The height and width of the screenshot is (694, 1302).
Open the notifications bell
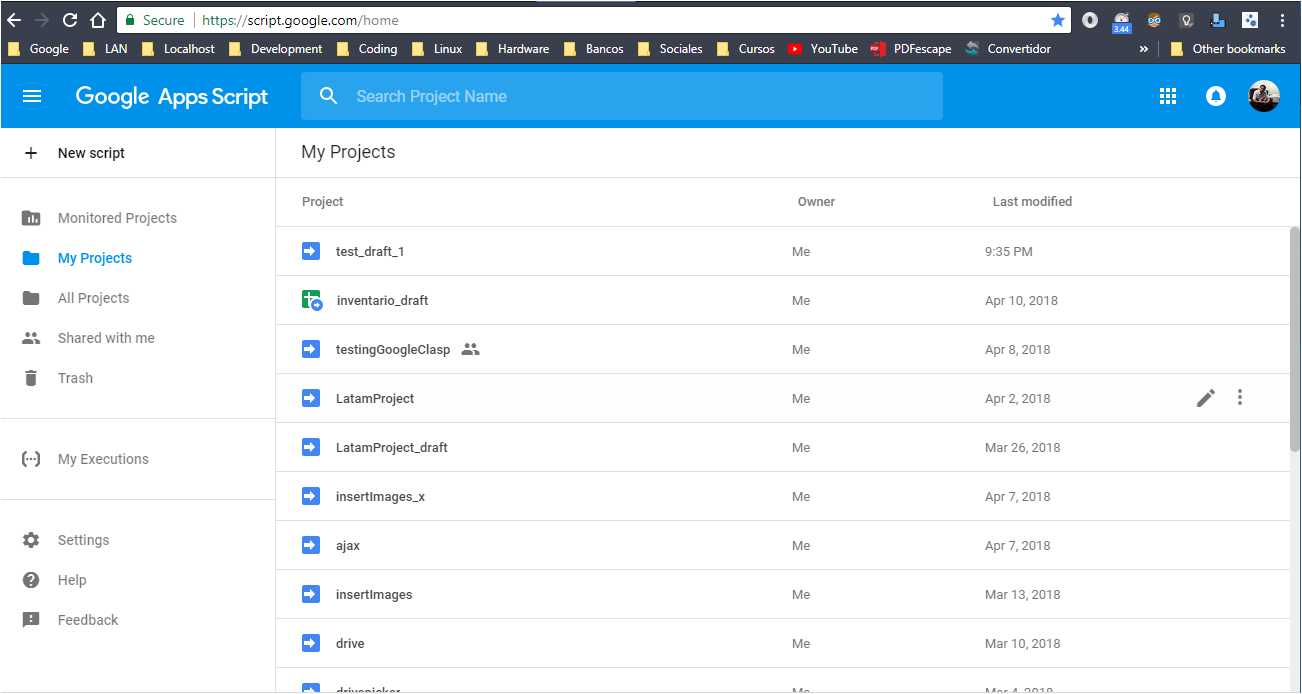tap(1216, 96)
